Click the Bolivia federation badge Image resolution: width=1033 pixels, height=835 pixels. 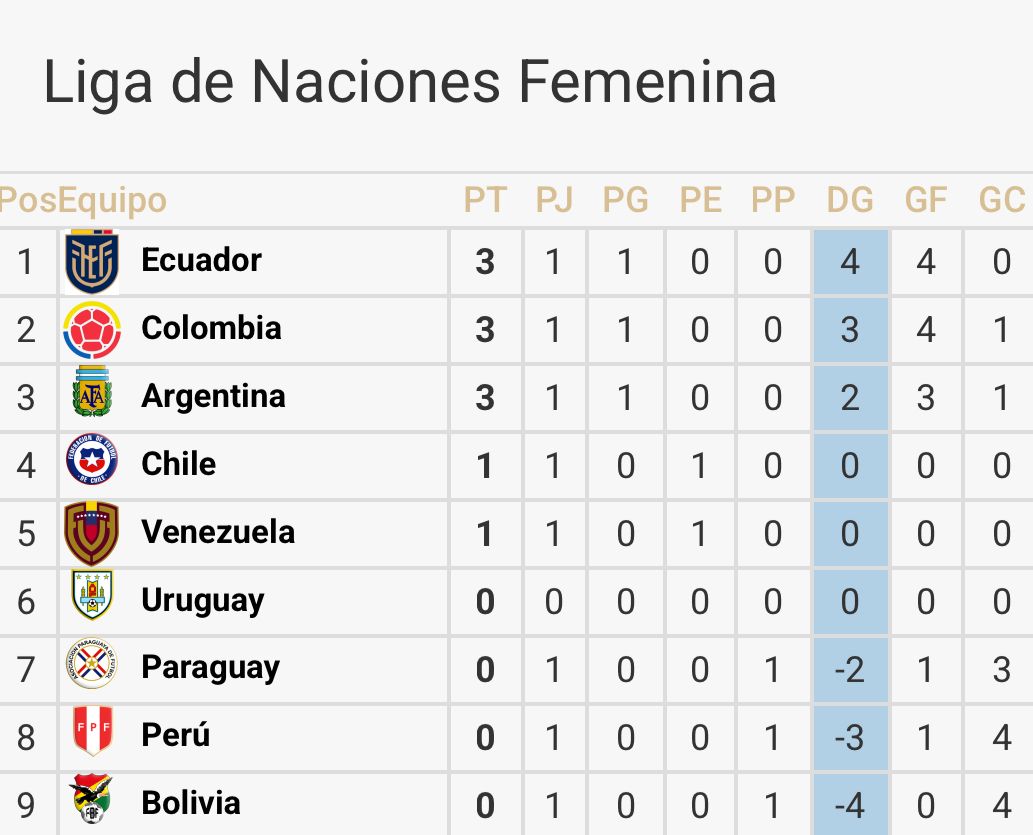coord(92,802)
